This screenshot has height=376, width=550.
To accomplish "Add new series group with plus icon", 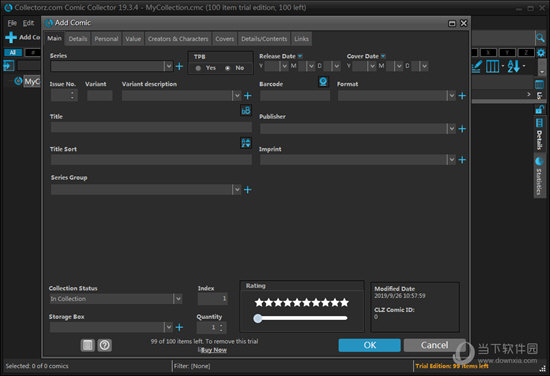I will tap(248, 190).
